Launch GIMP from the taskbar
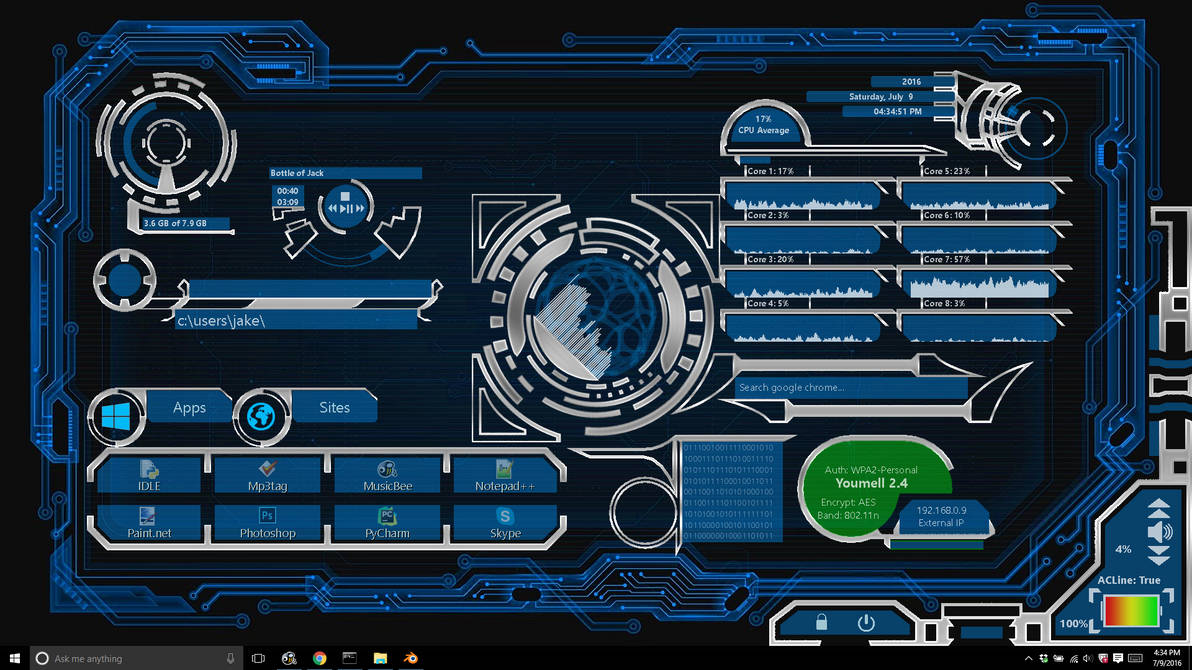Viewport: 1192px width, 670px height. click(288, 658)
